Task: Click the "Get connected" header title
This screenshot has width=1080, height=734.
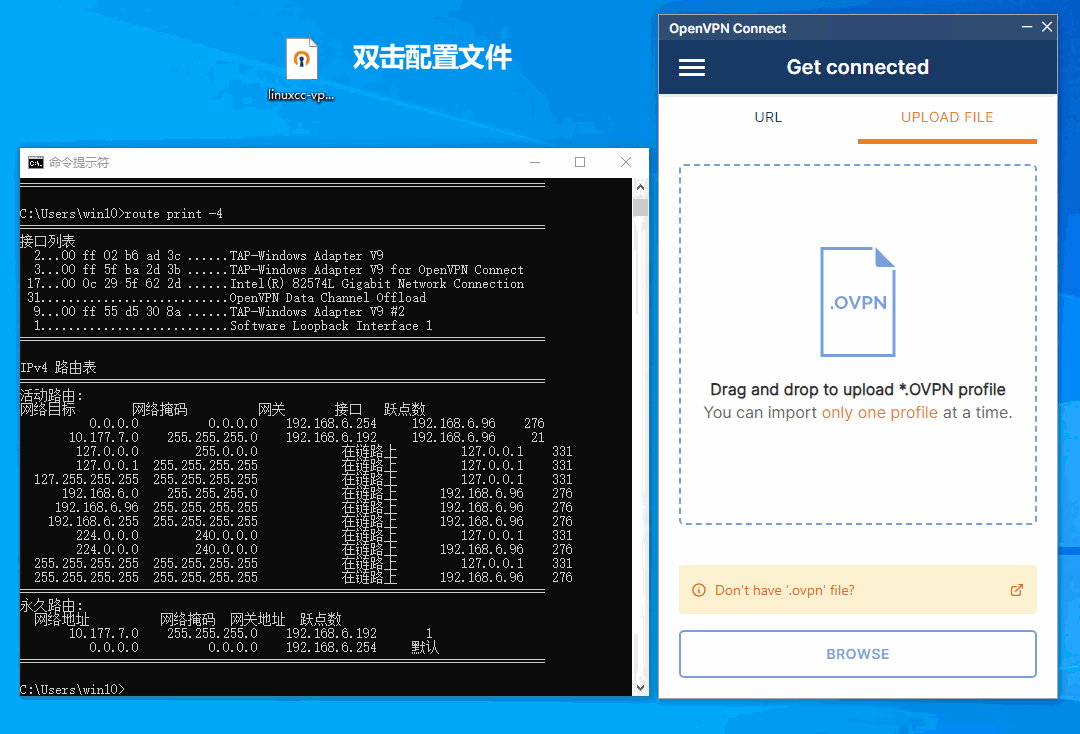Action: coord(858,67)
